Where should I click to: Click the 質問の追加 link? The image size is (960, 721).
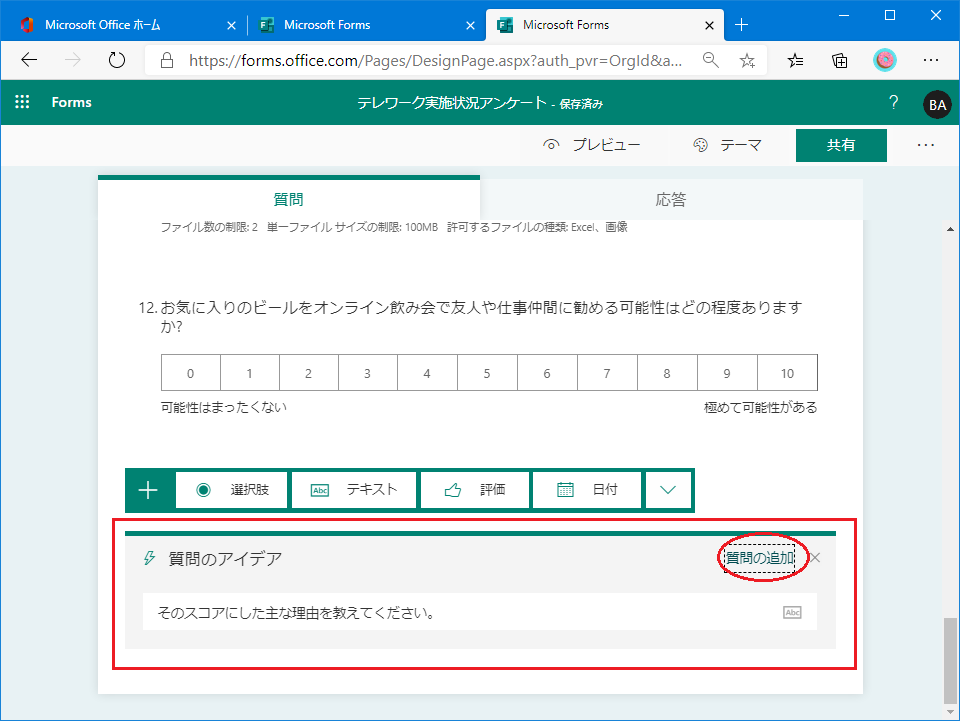[759, 558]
